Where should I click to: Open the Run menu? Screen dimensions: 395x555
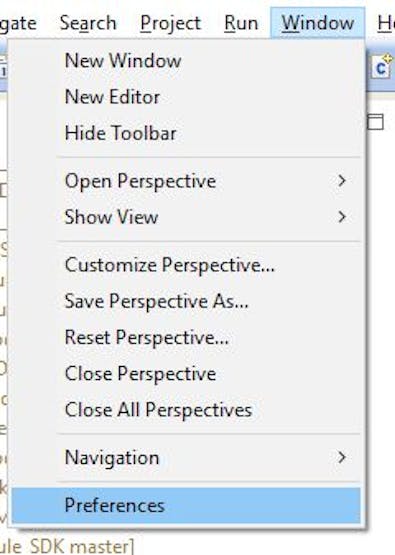[x=241, y=23]
